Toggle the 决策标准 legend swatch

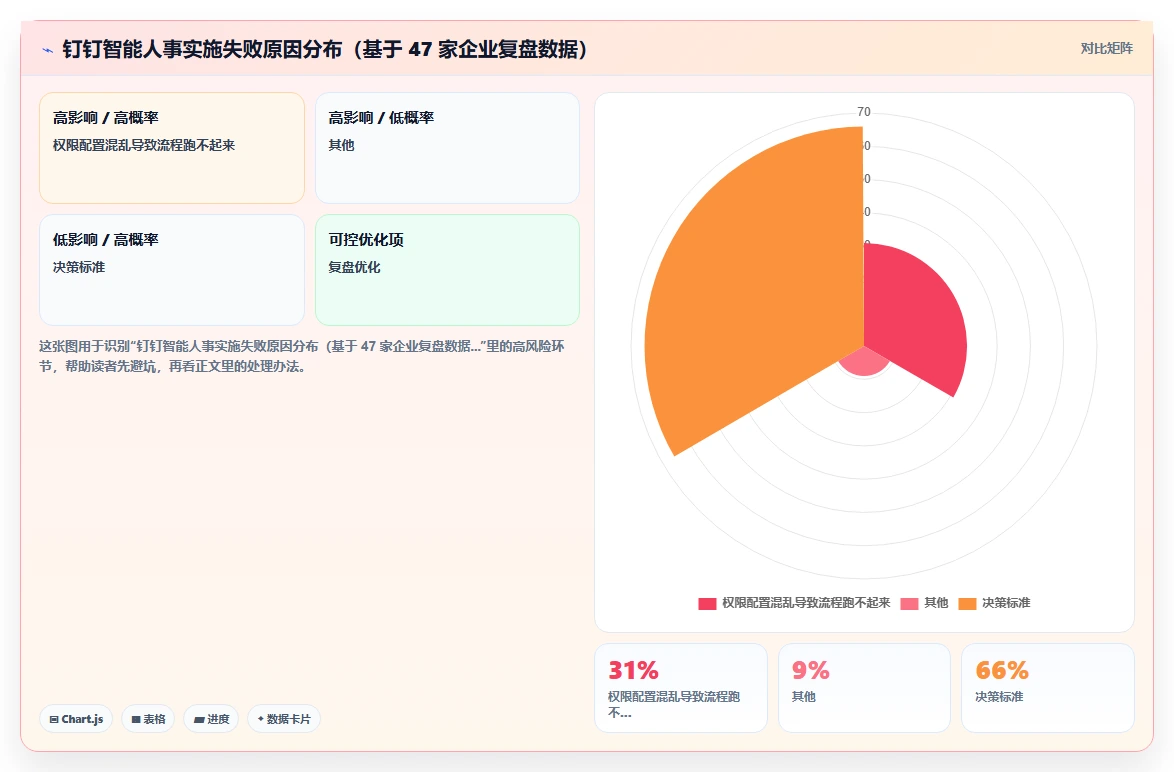(x=967, y=604)
